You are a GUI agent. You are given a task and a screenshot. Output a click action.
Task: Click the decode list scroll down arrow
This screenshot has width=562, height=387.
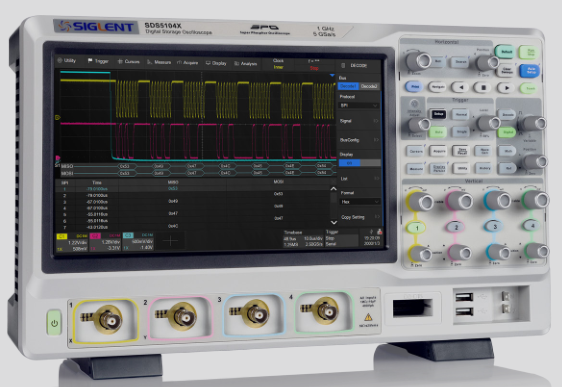pyautogui.click(x=334, y=223)
